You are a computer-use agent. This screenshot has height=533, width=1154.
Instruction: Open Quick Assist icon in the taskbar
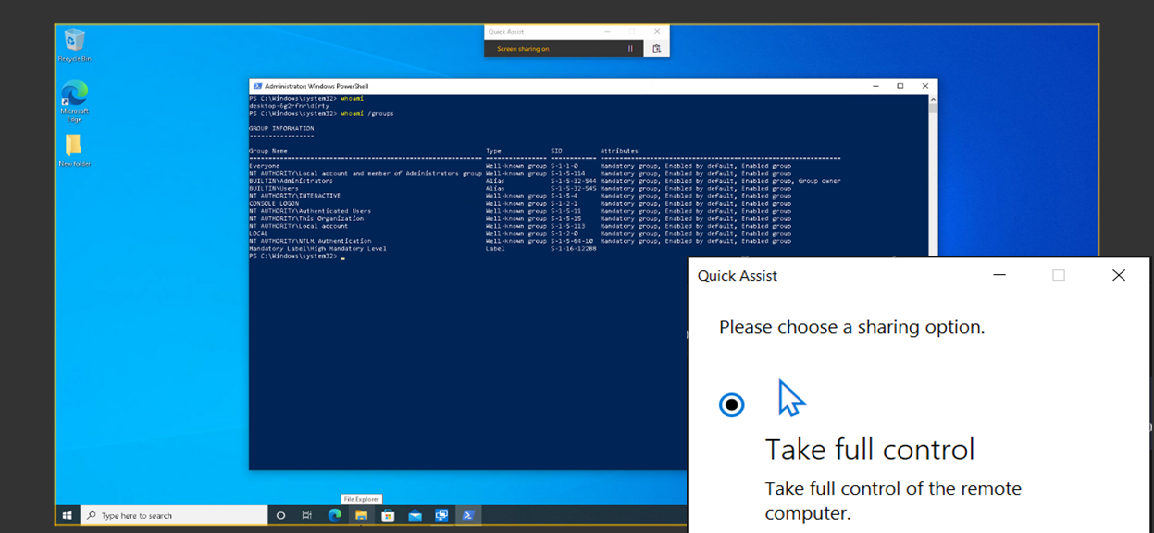click(x=441, y=515)
